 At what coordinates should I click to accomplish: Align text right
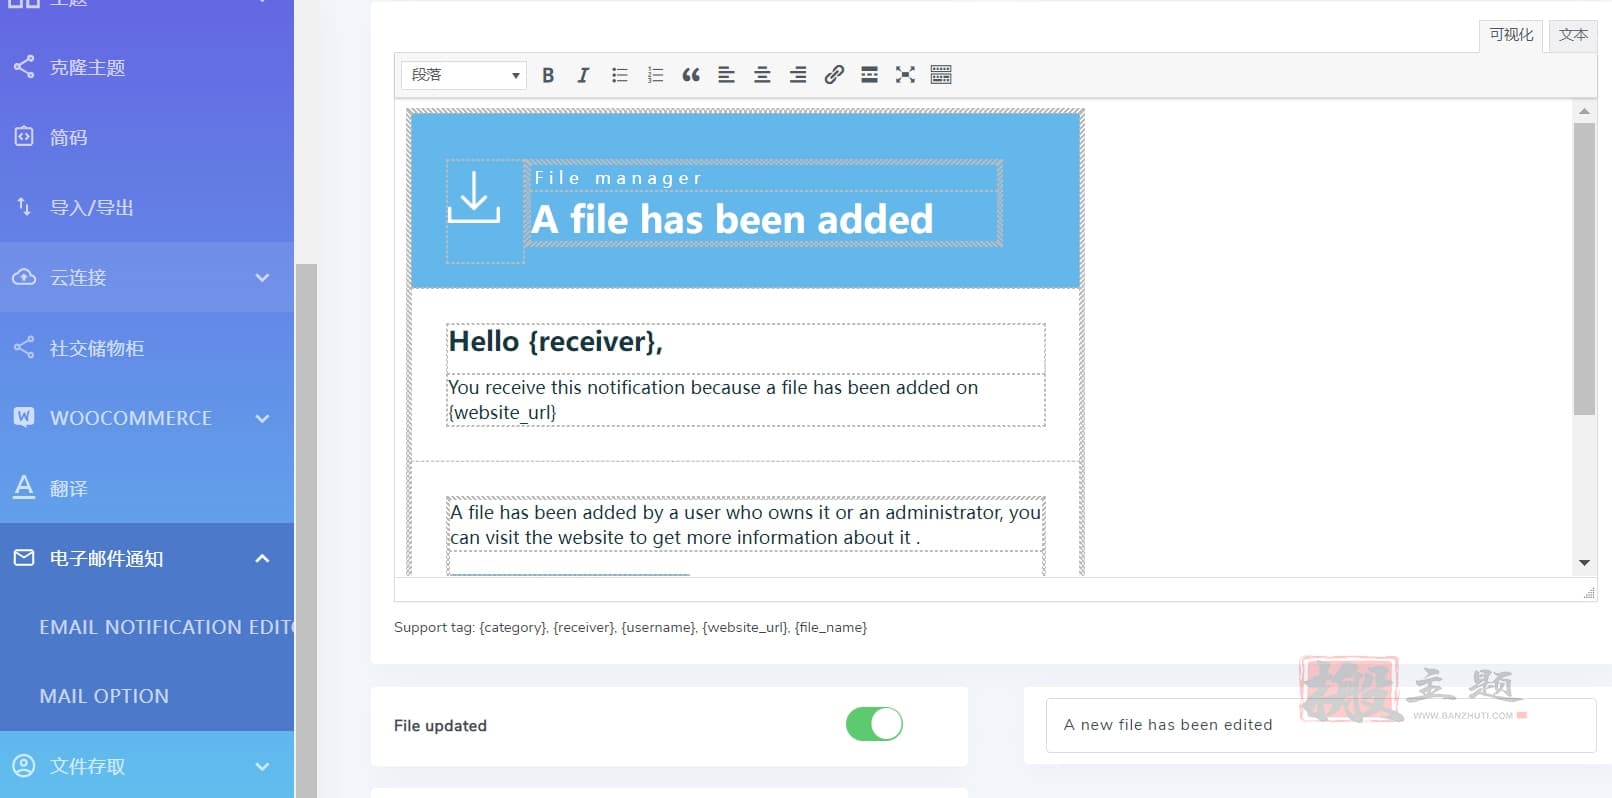798,75
